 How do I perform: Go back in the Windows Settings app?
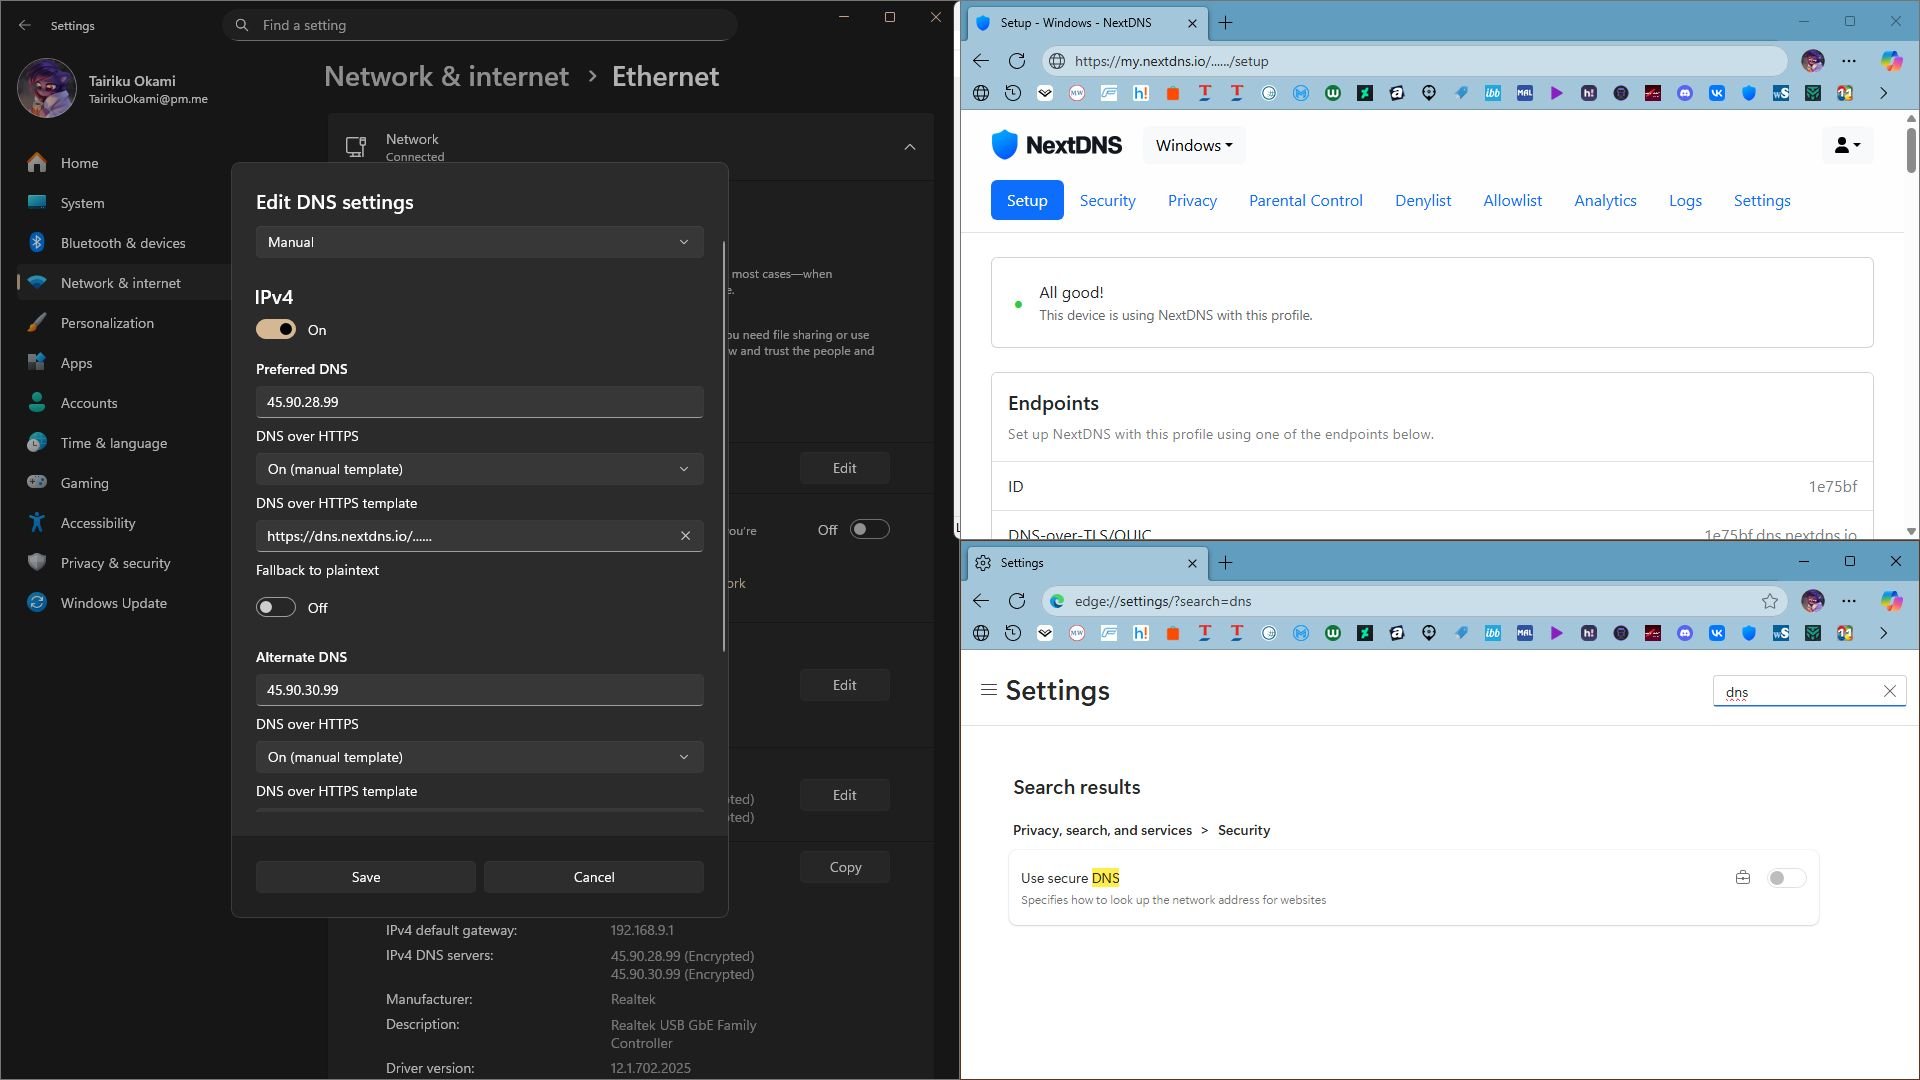[x=25, y=25]
